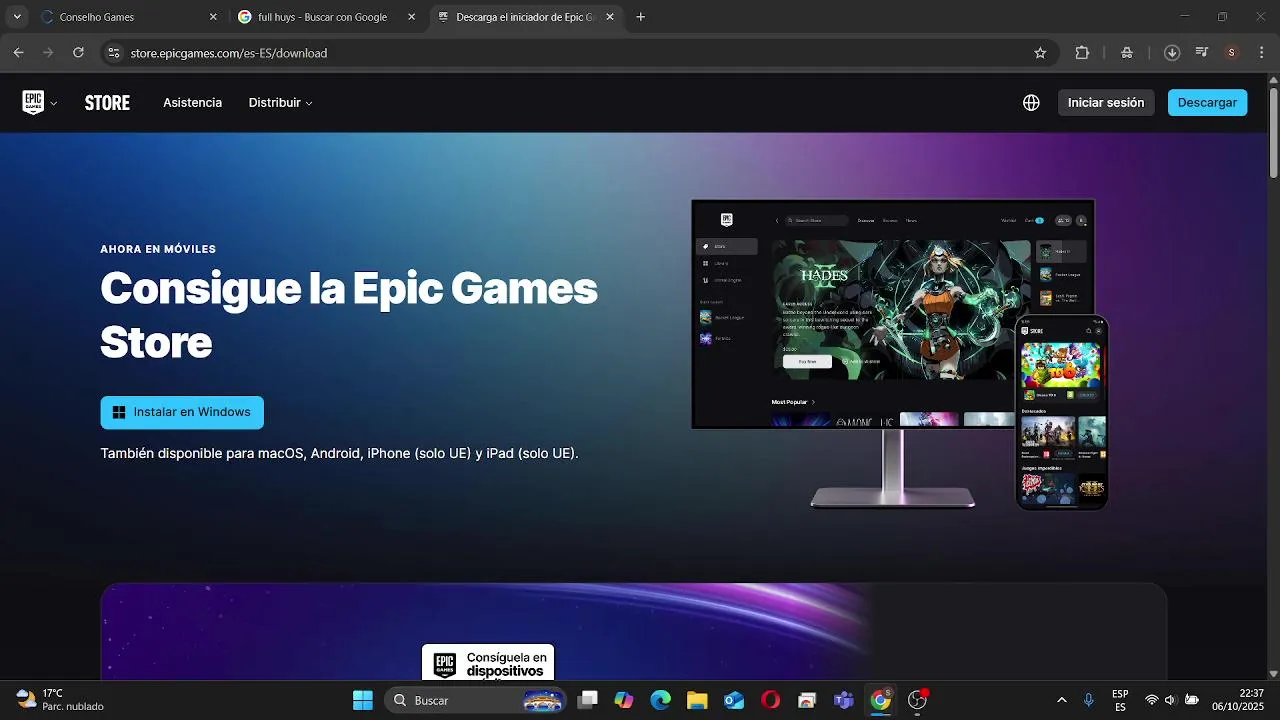Open a new browser tab
The height and width of the screenshot is (720, 1280).
pyautogui.click(x=641, y=17)
